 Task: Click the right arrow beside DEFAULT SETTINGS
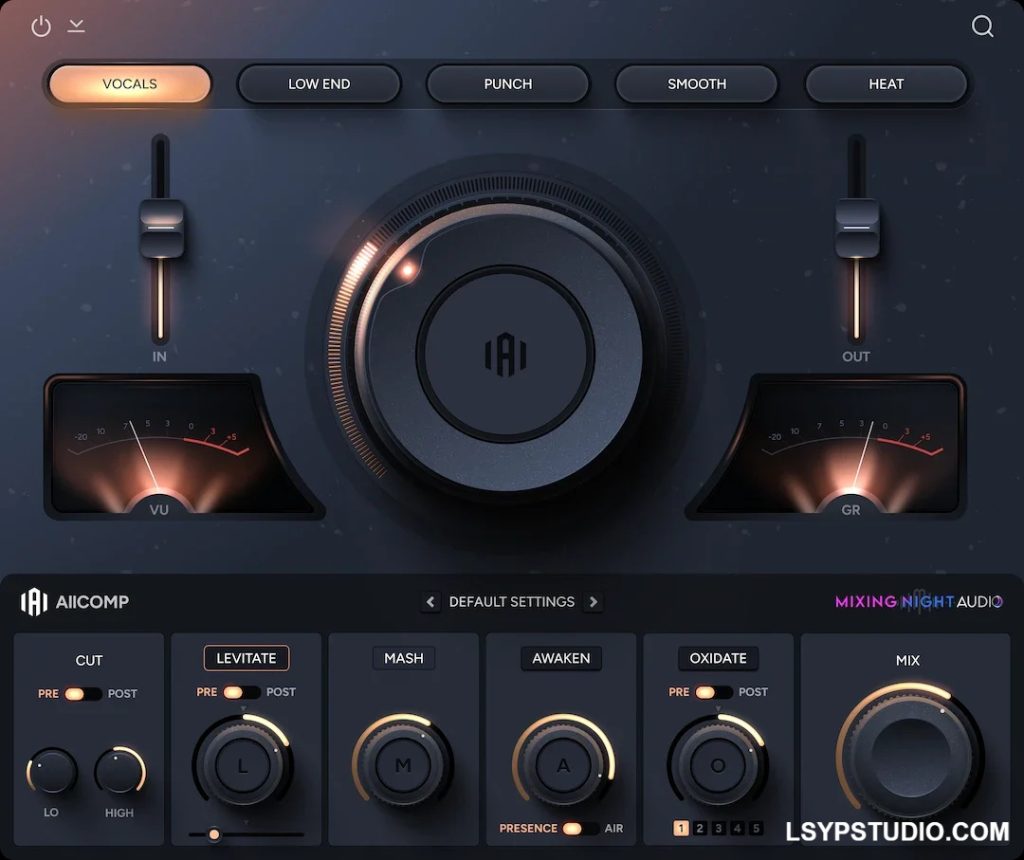(x=593, y=602)
